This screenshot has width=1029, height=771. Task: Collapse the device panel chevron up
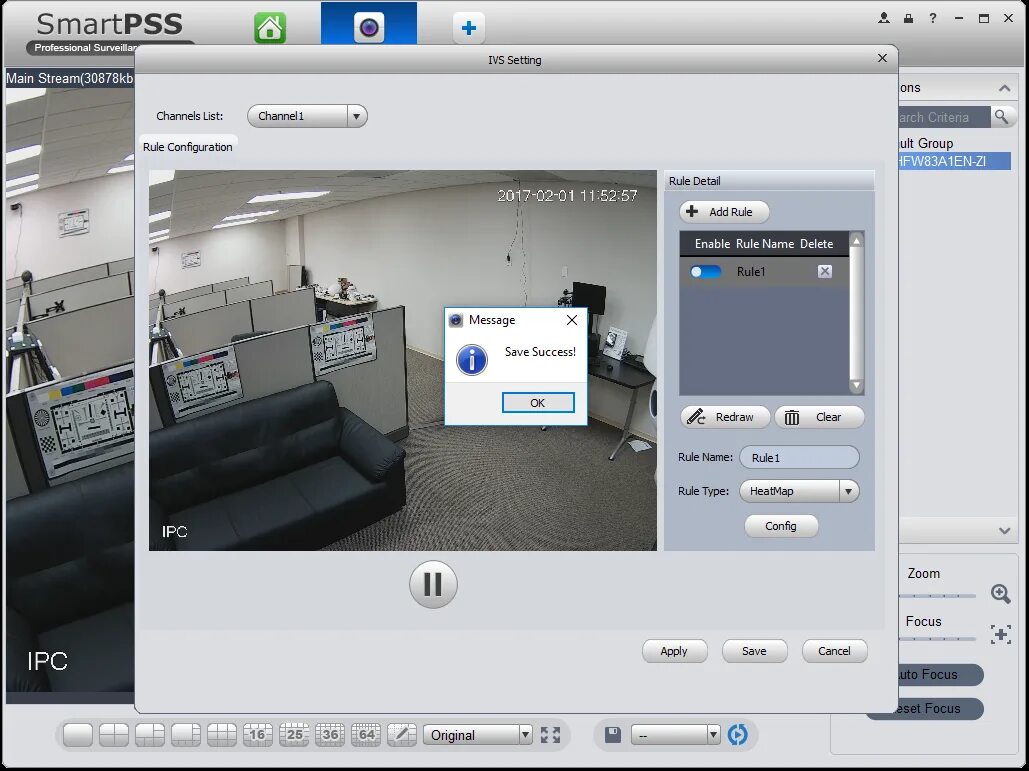1004,88
